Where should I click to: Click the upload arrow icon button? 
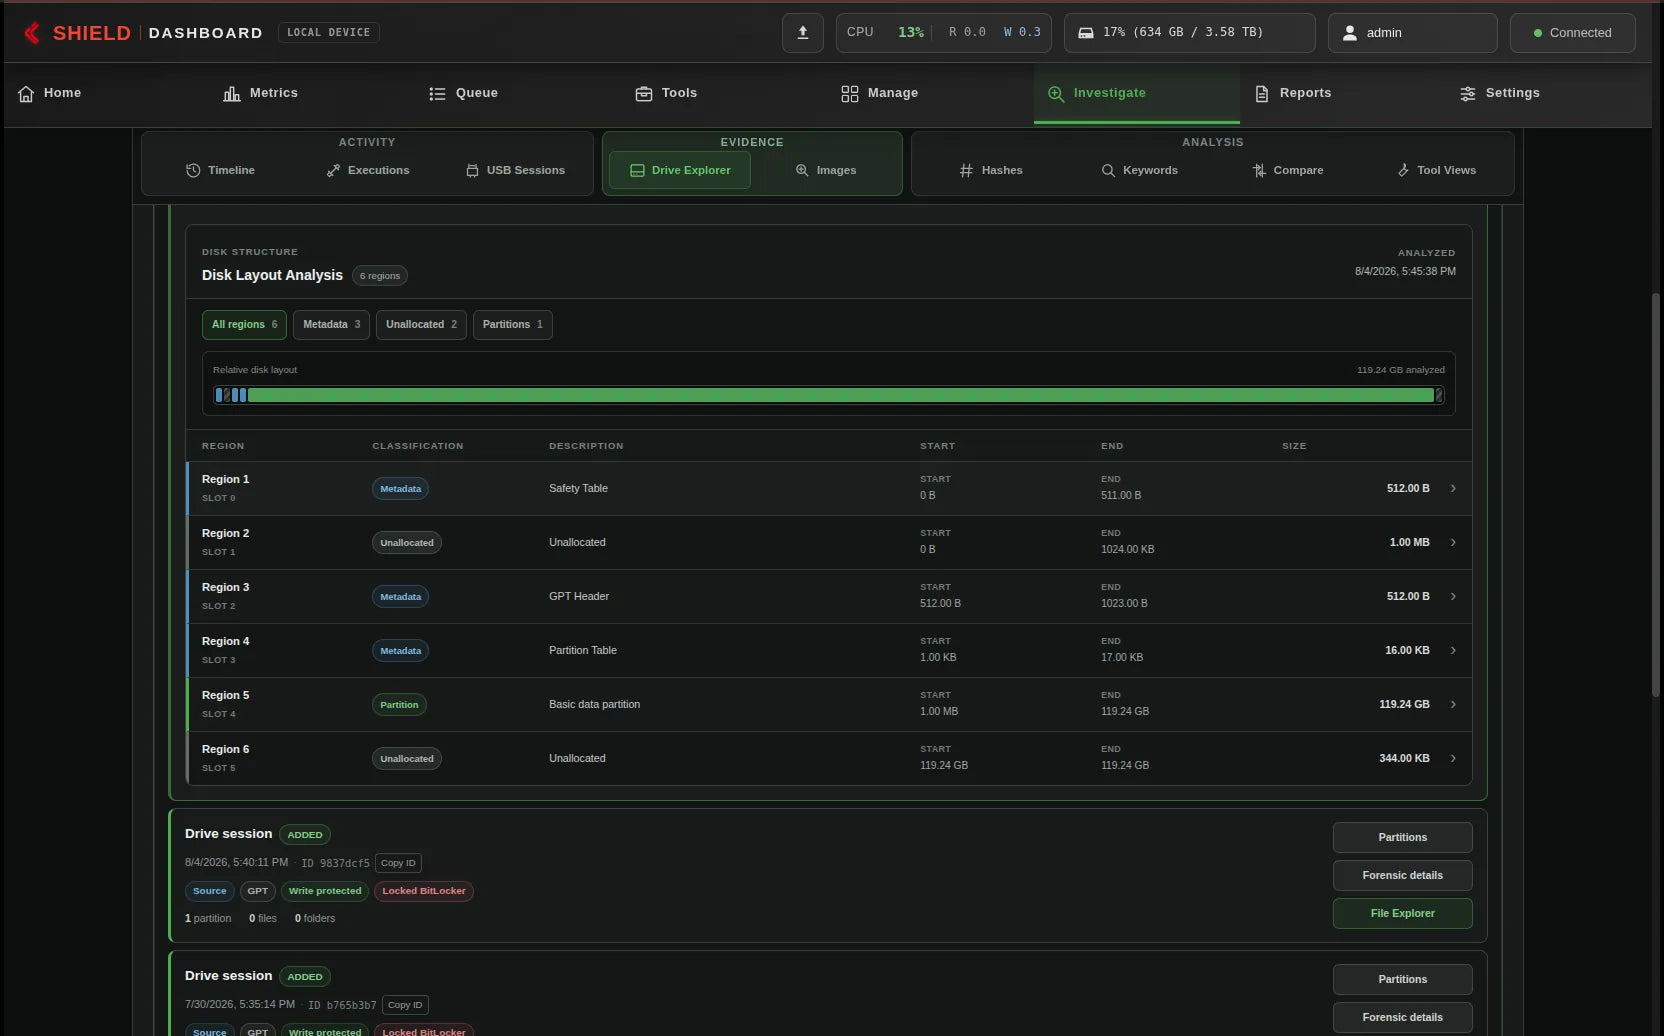[x=802, y=33]
